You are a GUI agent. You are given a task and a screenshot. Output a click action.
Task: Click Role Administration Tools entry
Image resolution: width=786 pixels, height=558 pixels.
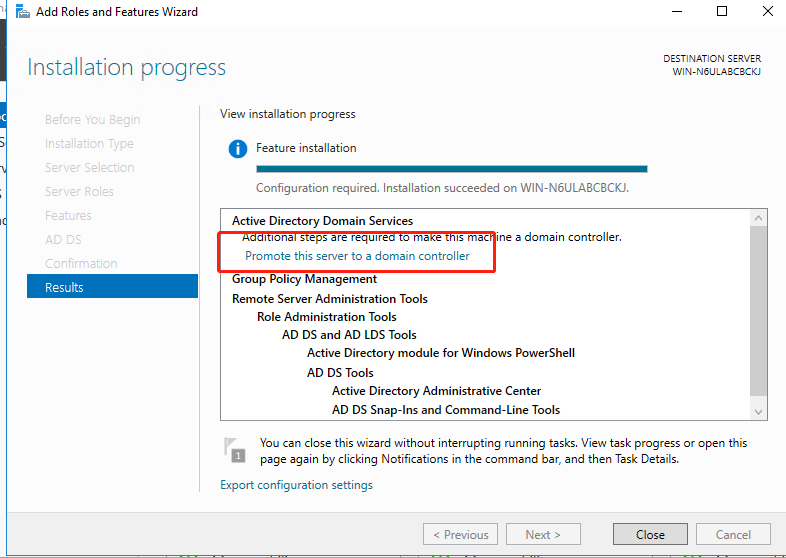(326, 317)
